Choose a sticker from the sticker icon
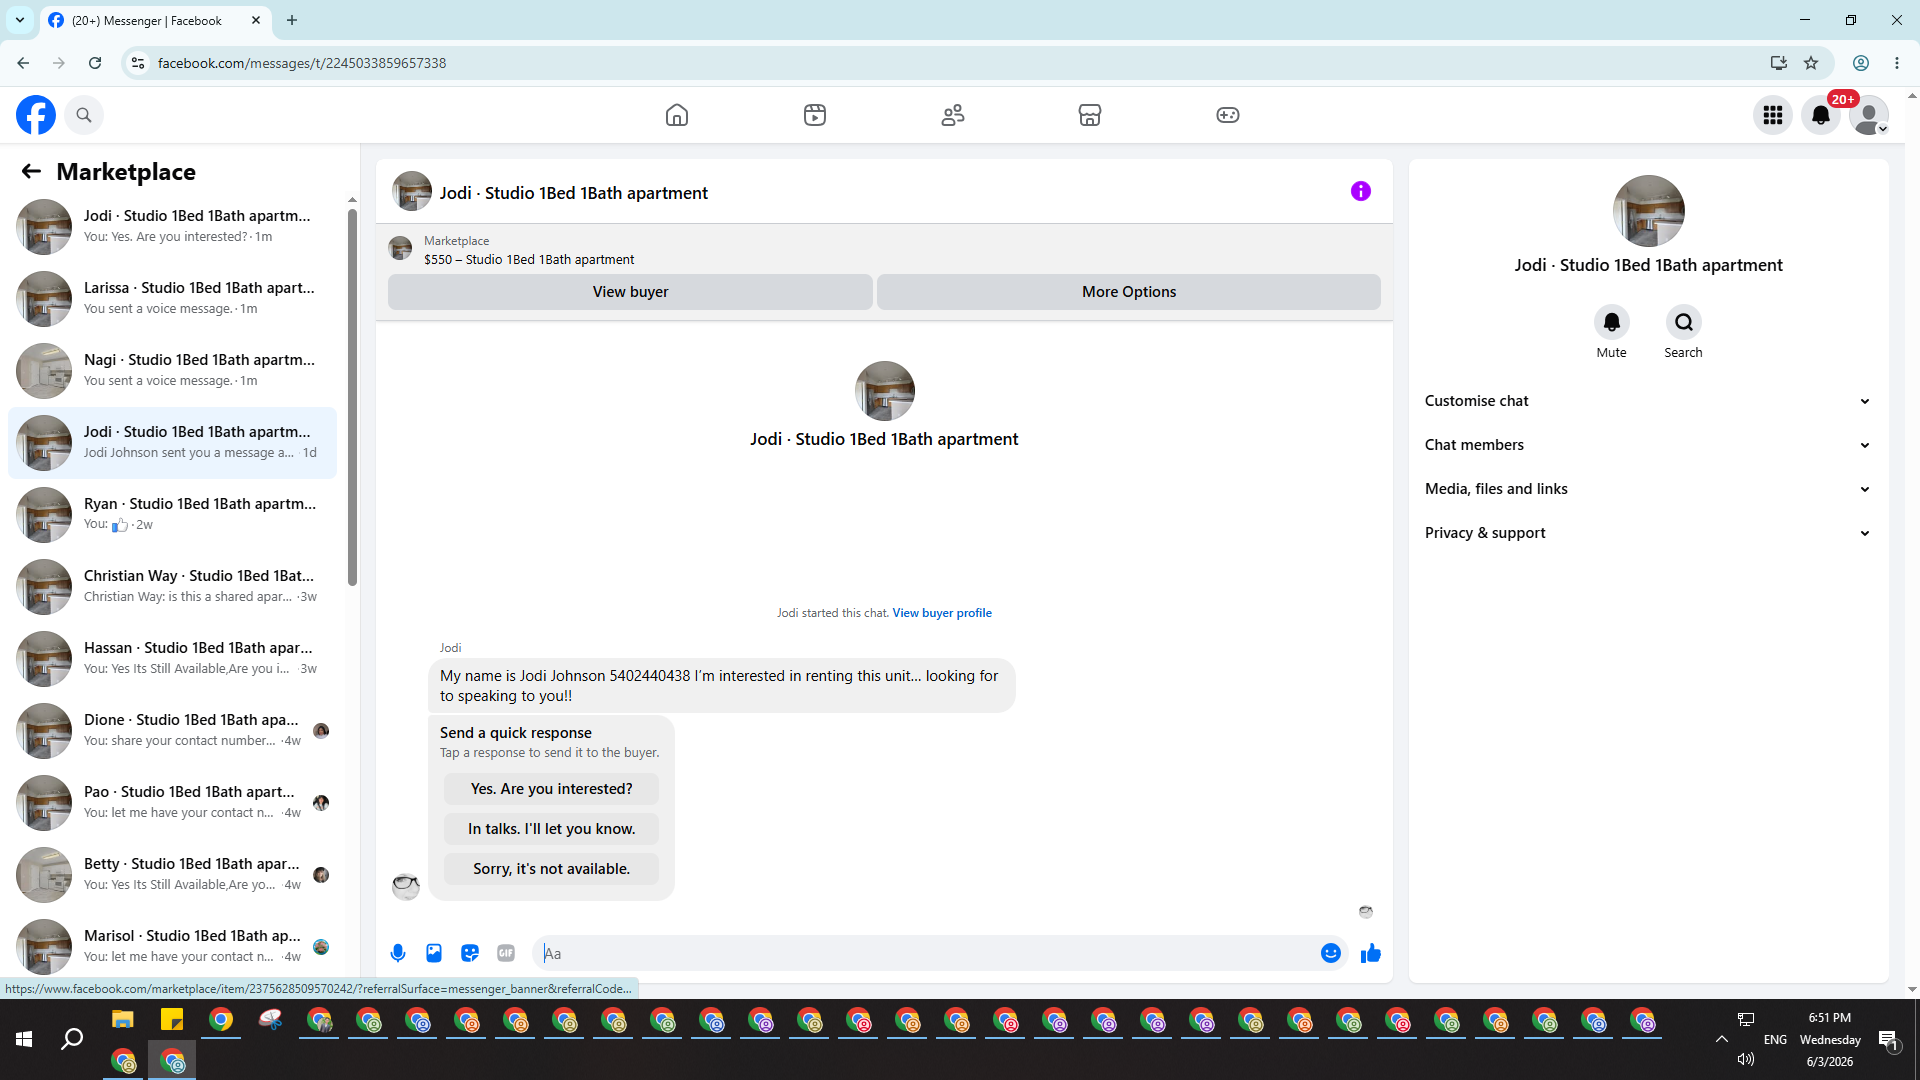1920x1080 pixels. (x=470, y=953)
